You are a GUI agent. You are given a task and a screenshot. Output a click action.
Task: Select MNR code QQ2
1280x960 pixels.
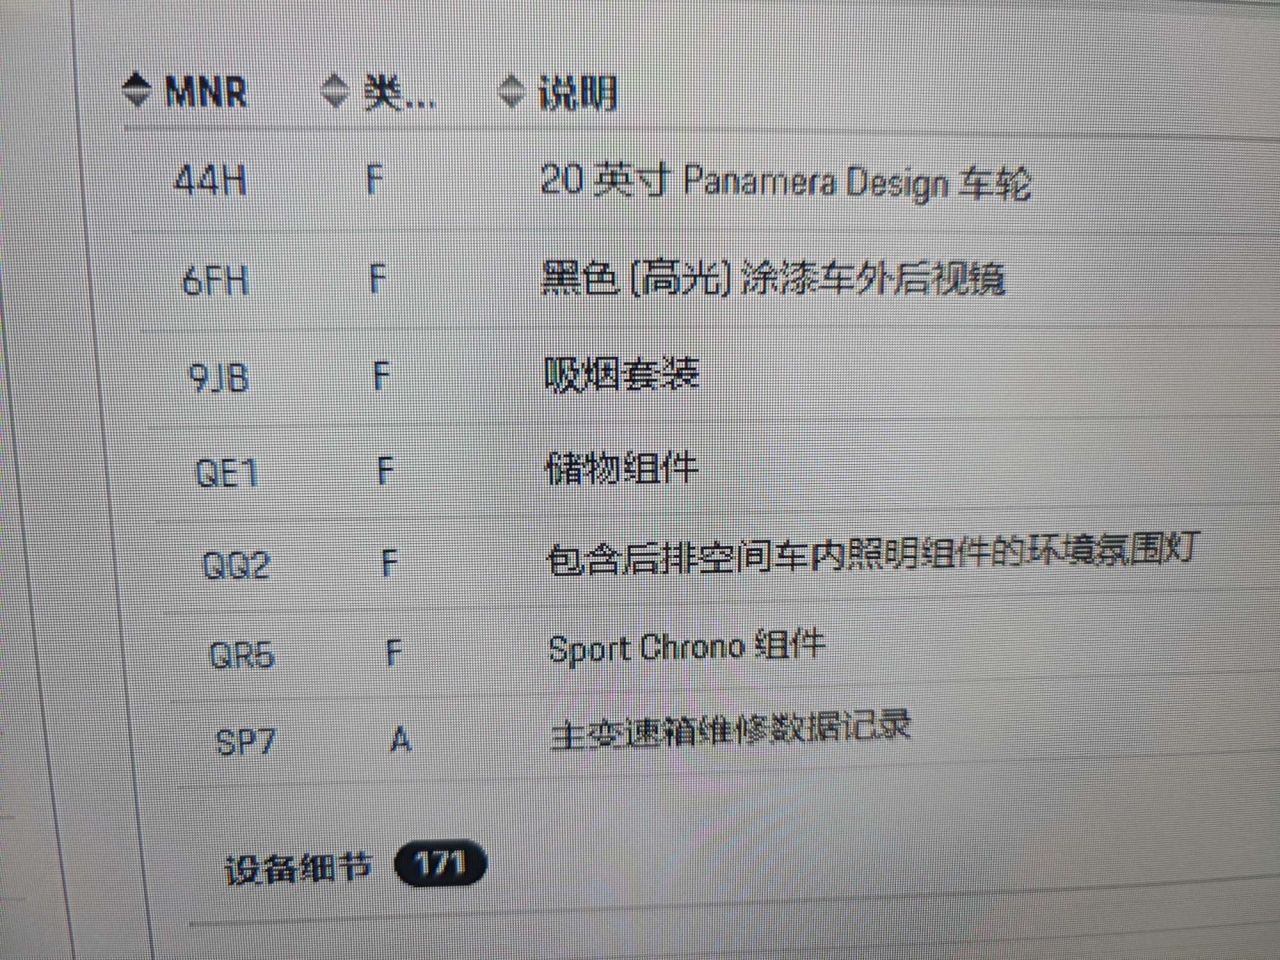point(236,564)
